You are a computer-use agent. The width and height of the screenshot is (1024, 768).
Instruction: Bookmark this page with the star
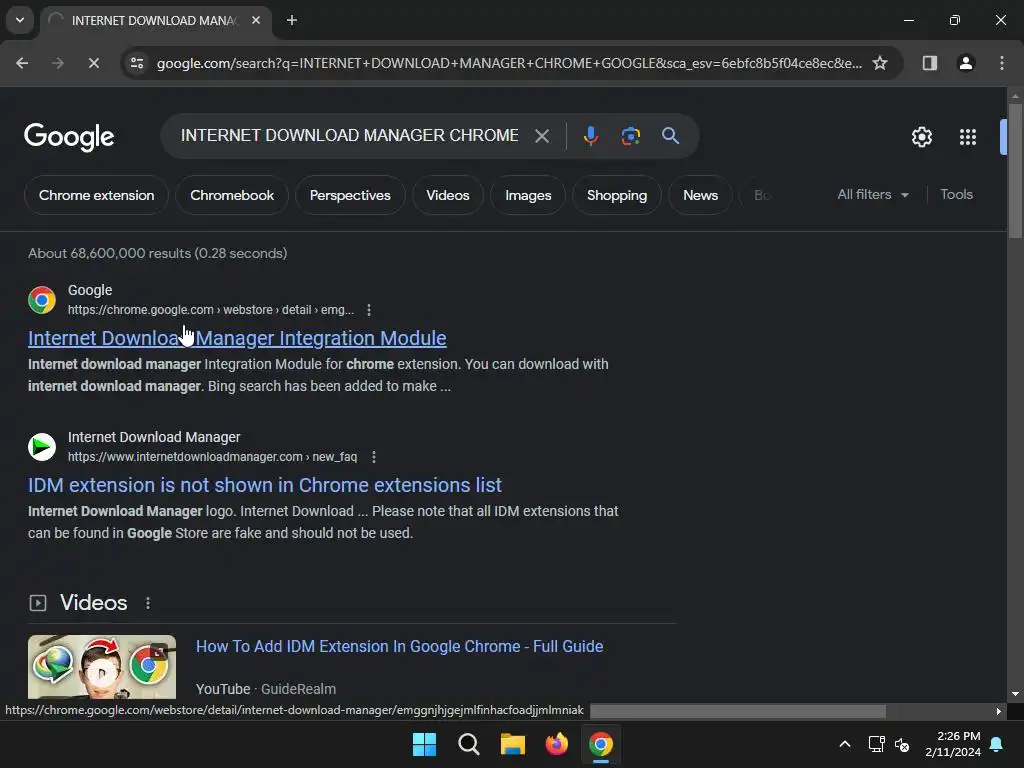point(880,63)
